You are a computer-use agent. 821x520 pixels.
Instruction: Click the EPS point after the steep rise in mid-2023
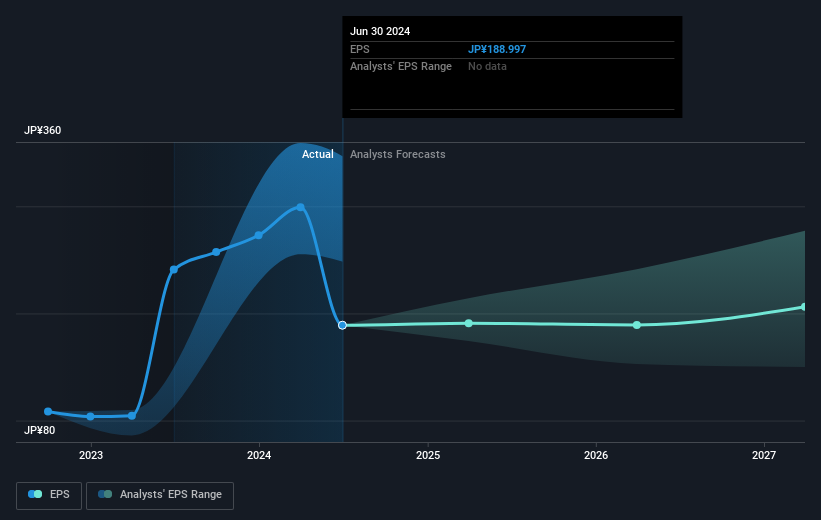point(174,270)
